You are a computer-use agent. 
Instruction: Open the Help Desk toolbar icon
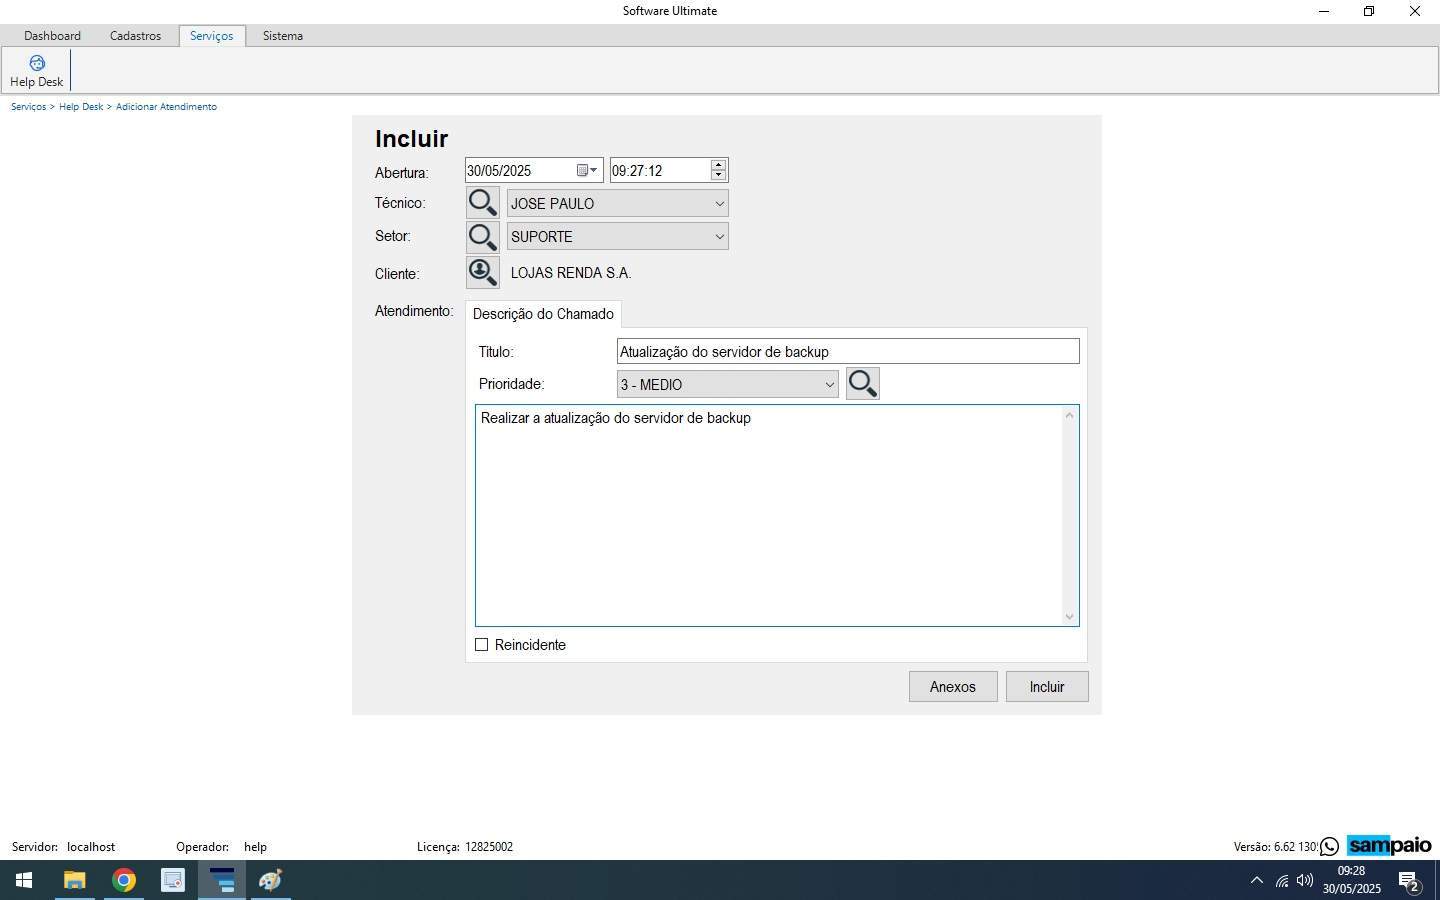coord(37,71)
